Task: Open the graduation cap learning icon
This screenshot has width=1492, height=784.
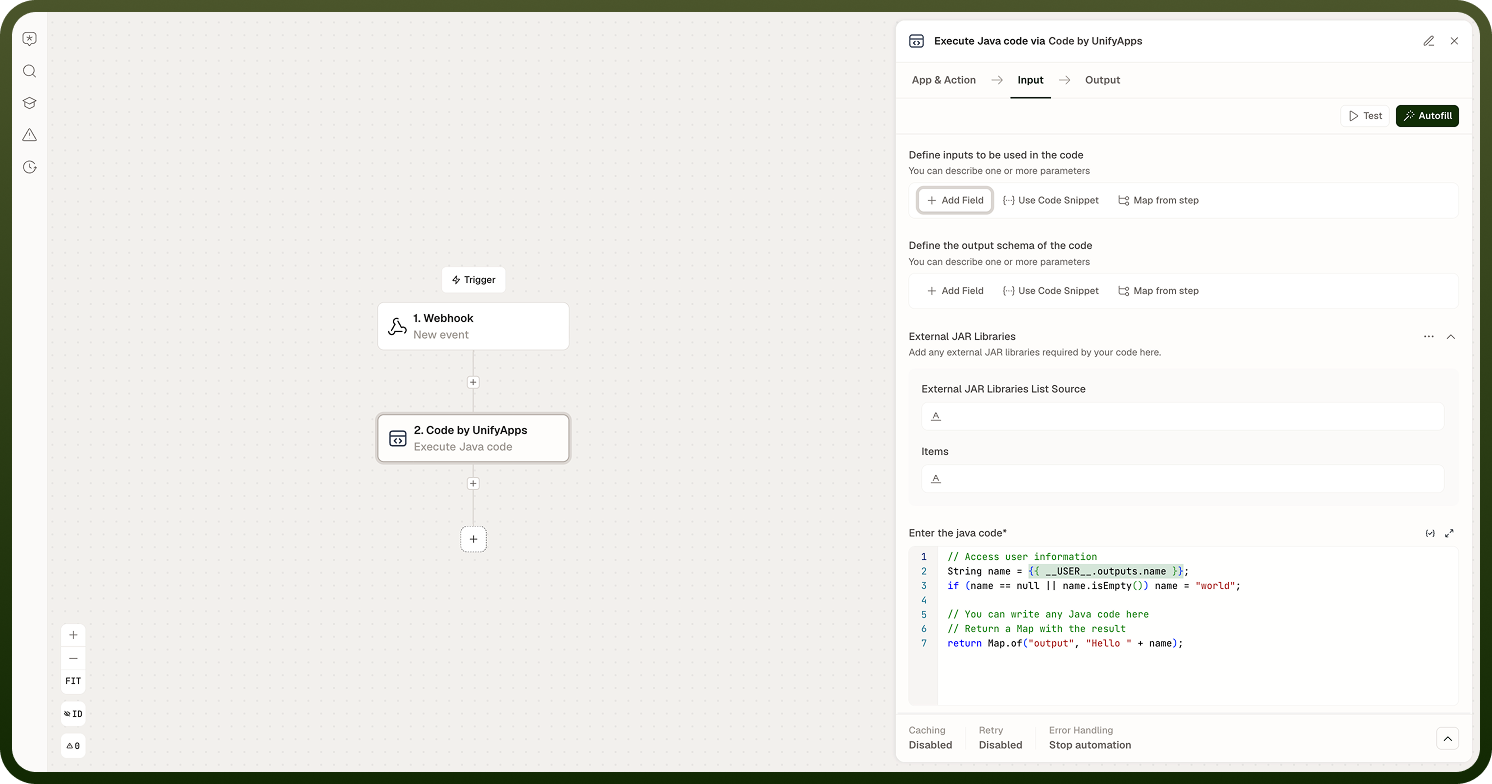Action: point(29,103)
